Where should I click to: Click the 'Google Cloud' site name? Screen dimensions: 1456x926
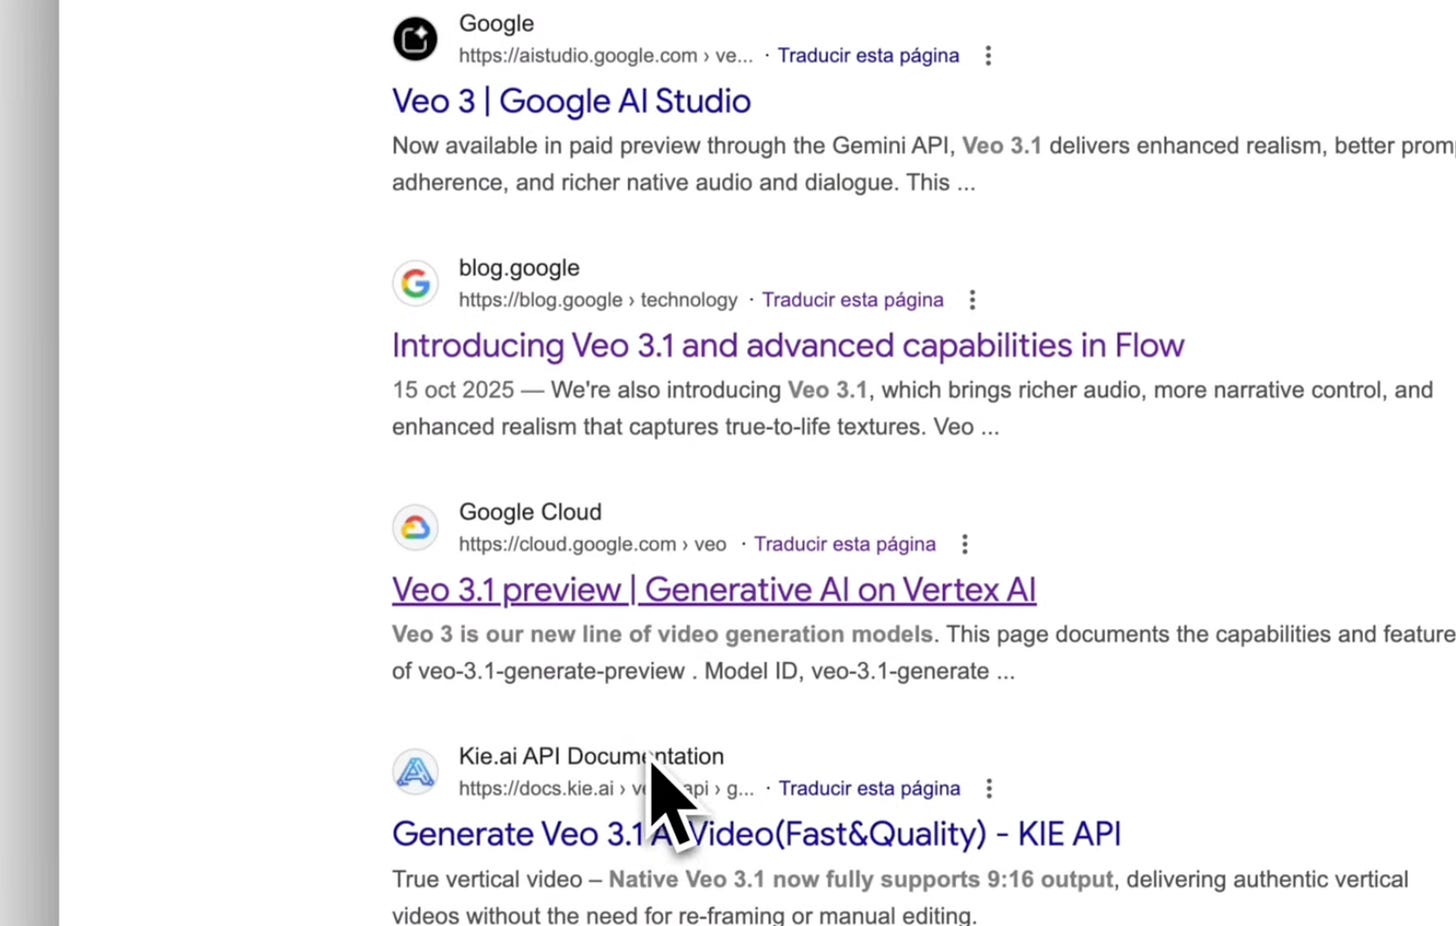530,512
